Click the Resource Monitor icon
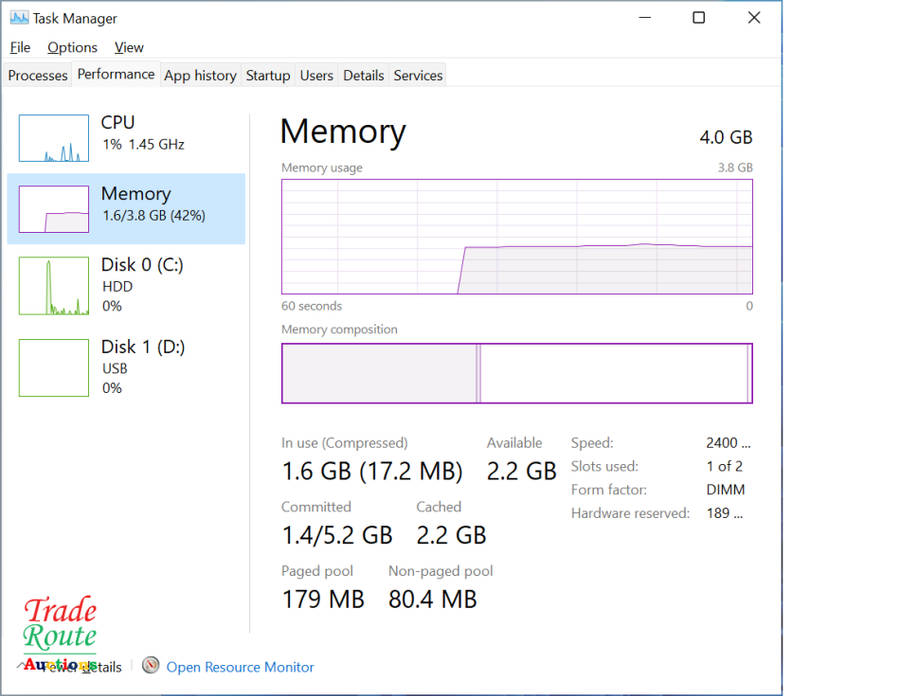 [151, 666]
